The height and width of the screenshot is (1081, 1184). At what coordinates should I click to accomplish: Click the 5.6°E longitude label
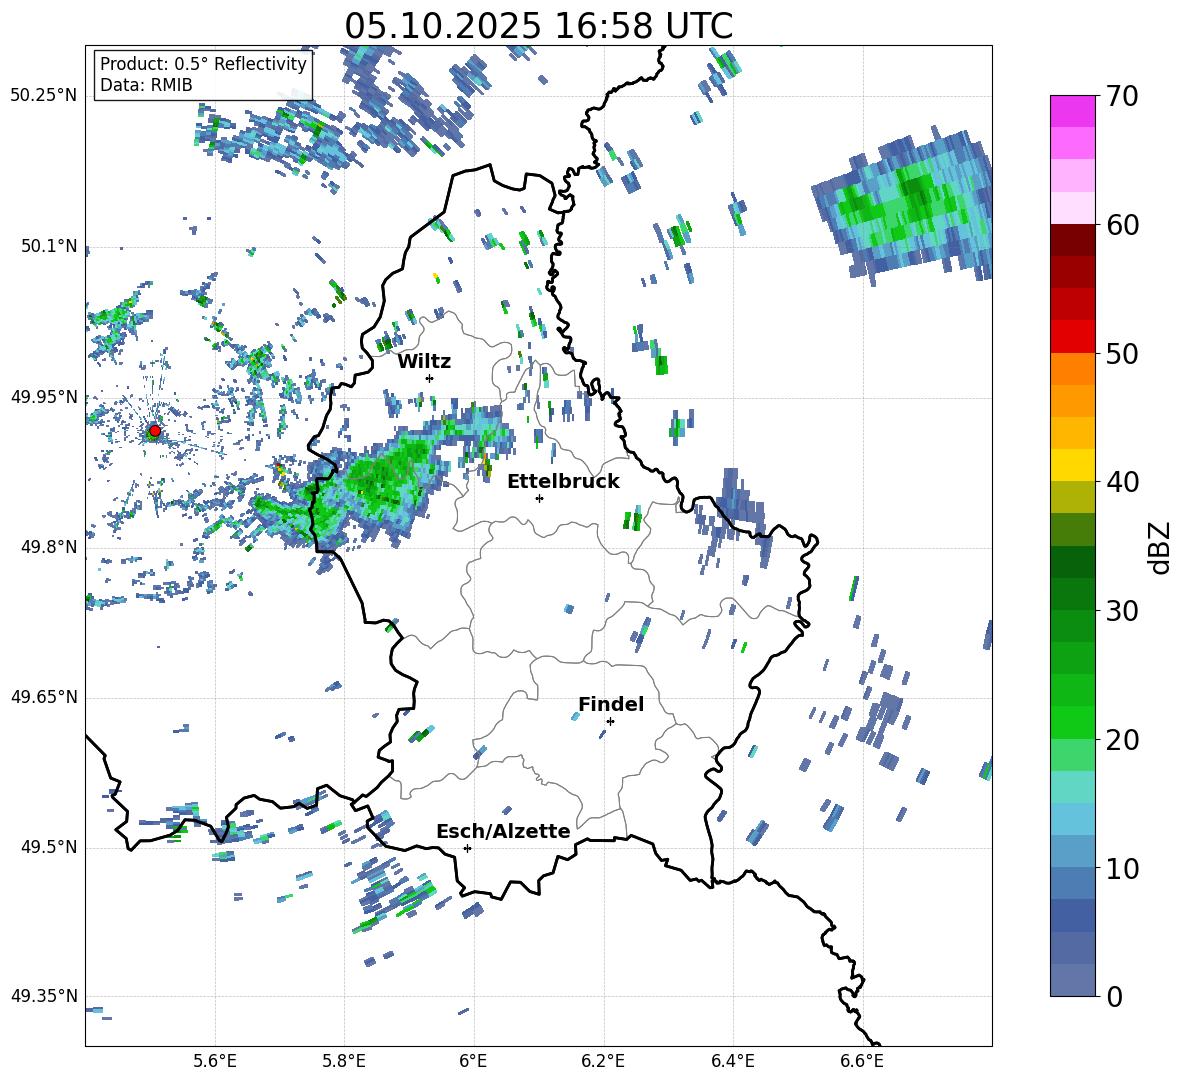click(x=215, y=1061)
